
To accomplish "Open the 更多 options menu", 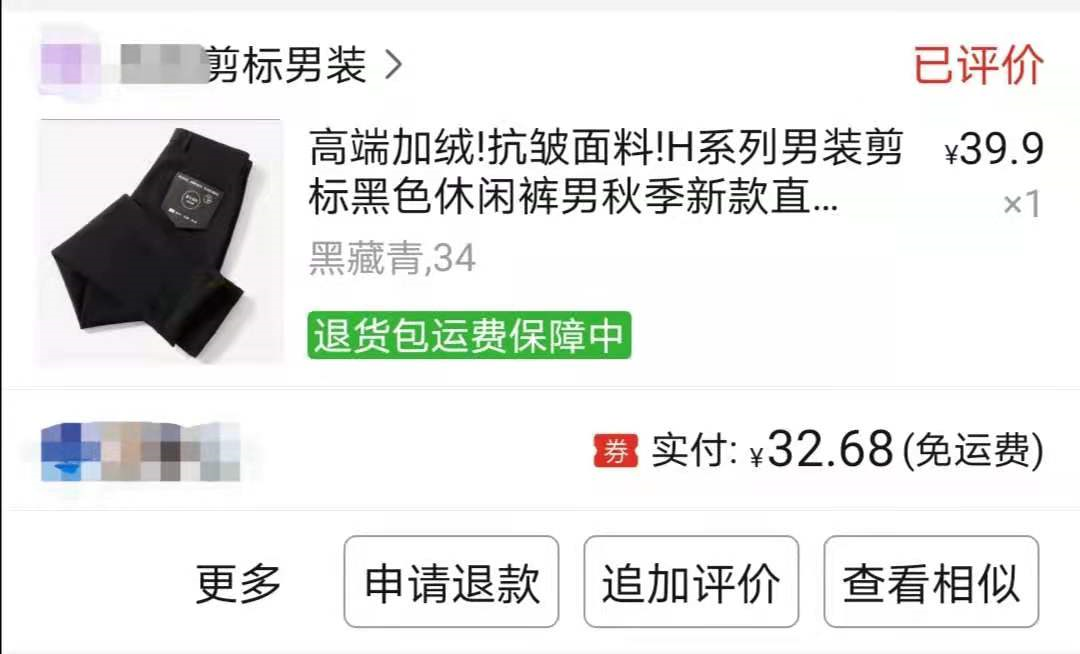I will (238, 583).
